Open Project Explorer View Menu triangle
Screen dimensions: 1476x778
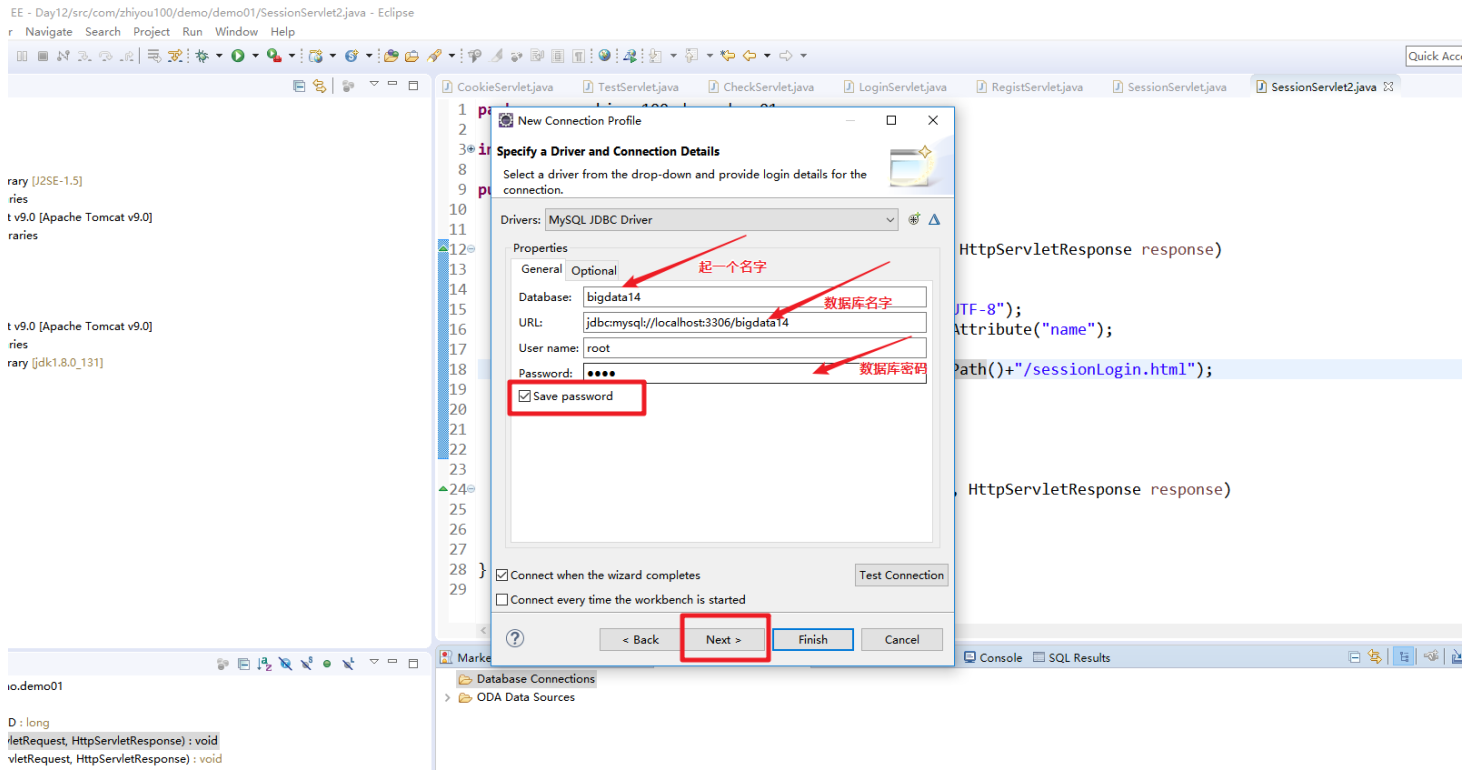[x=374, y=83]
